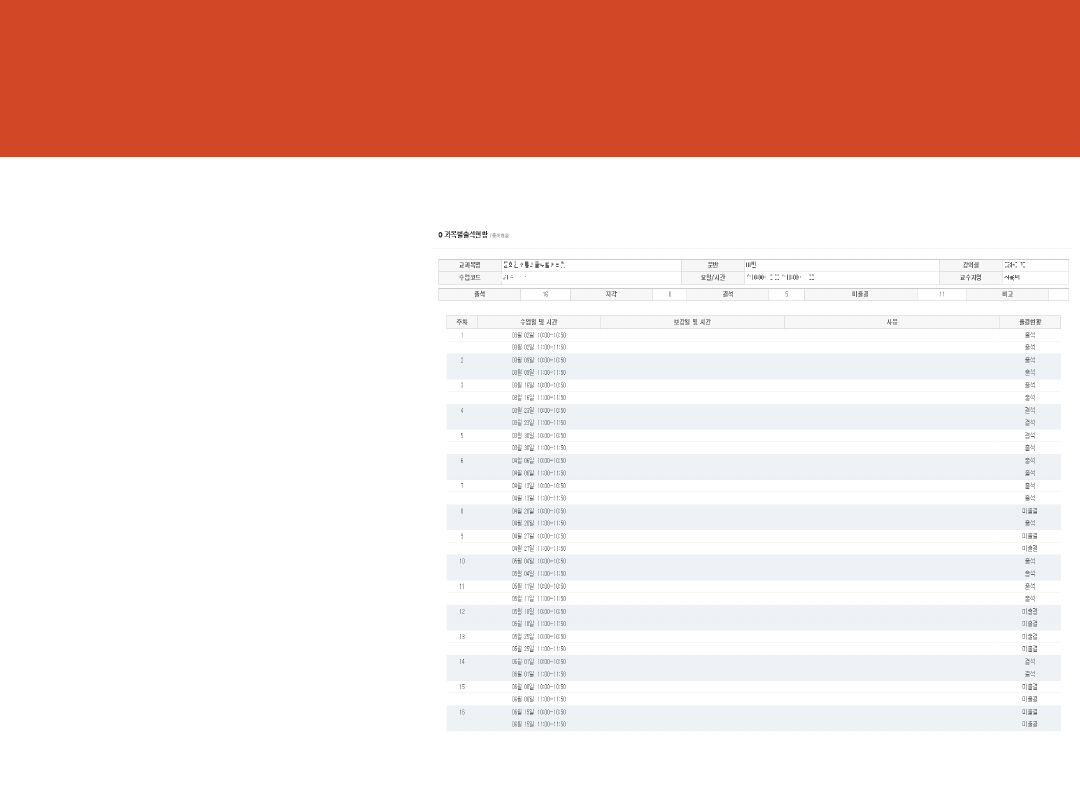Select the 주차 column header

(x=462, y=322)
